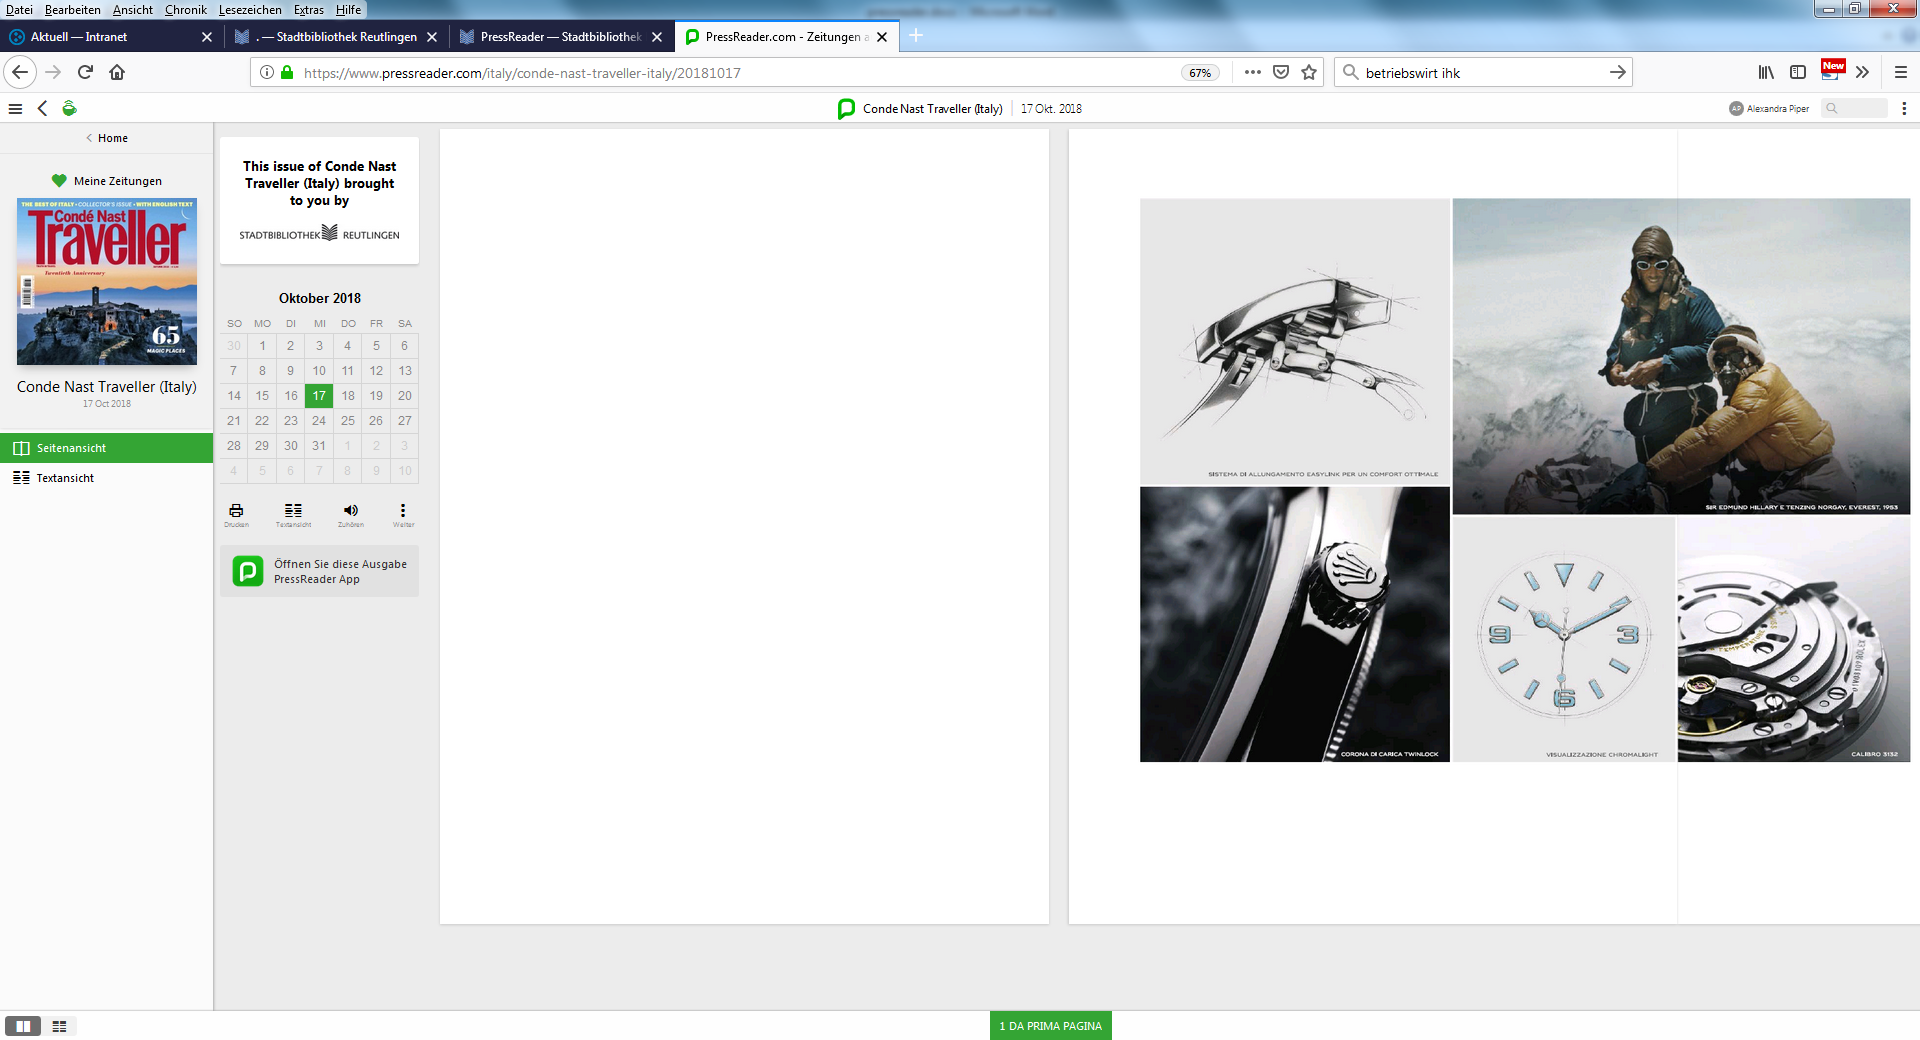Open the Firefox sidebar panel icon
The image size is (1920, 1040).
(x=1798, y=73)
